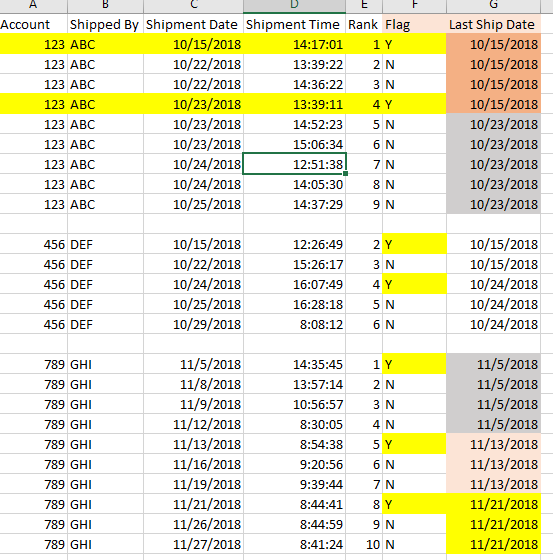Click shipment date 11/27/2018
The width and height of the screenshot is (553, 560).
193,544
